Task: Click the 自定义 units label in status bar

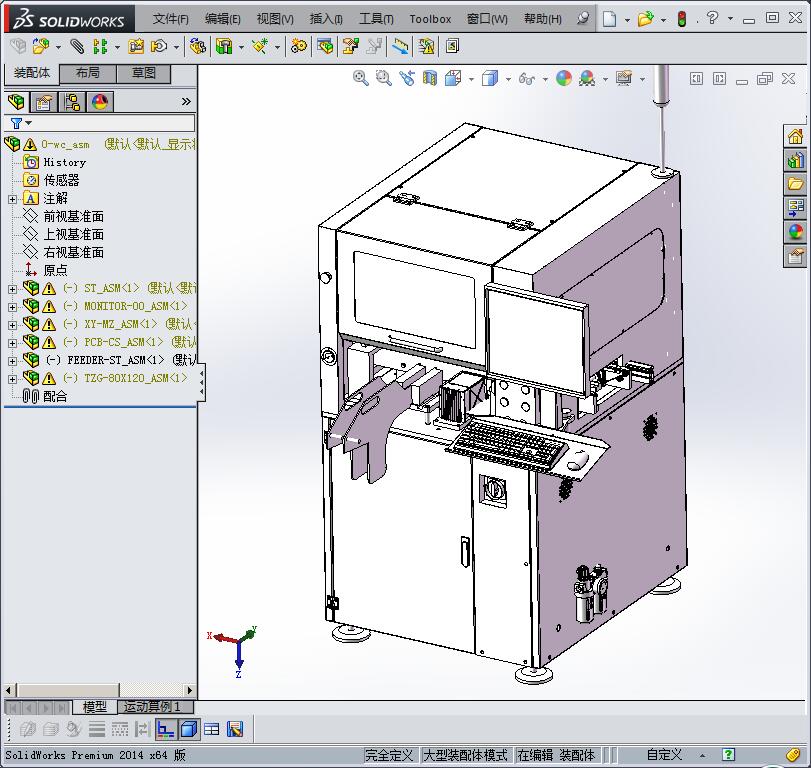Action: pos(664,756)
